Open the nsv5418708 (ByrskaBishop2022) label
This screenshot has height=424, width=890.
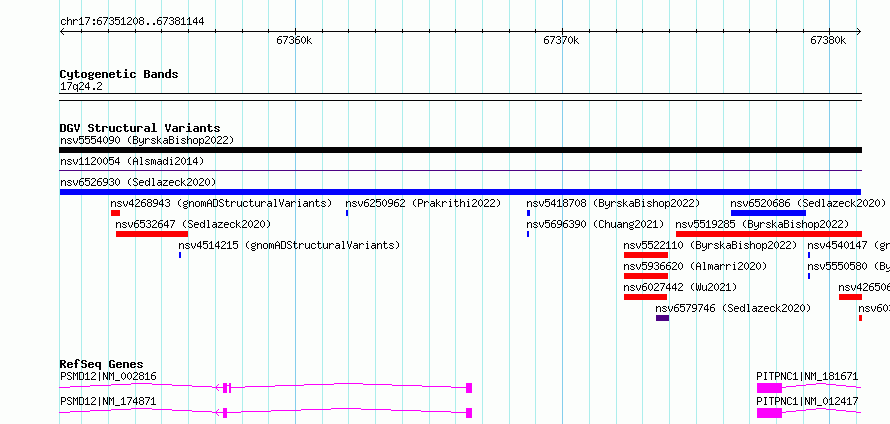613,203
